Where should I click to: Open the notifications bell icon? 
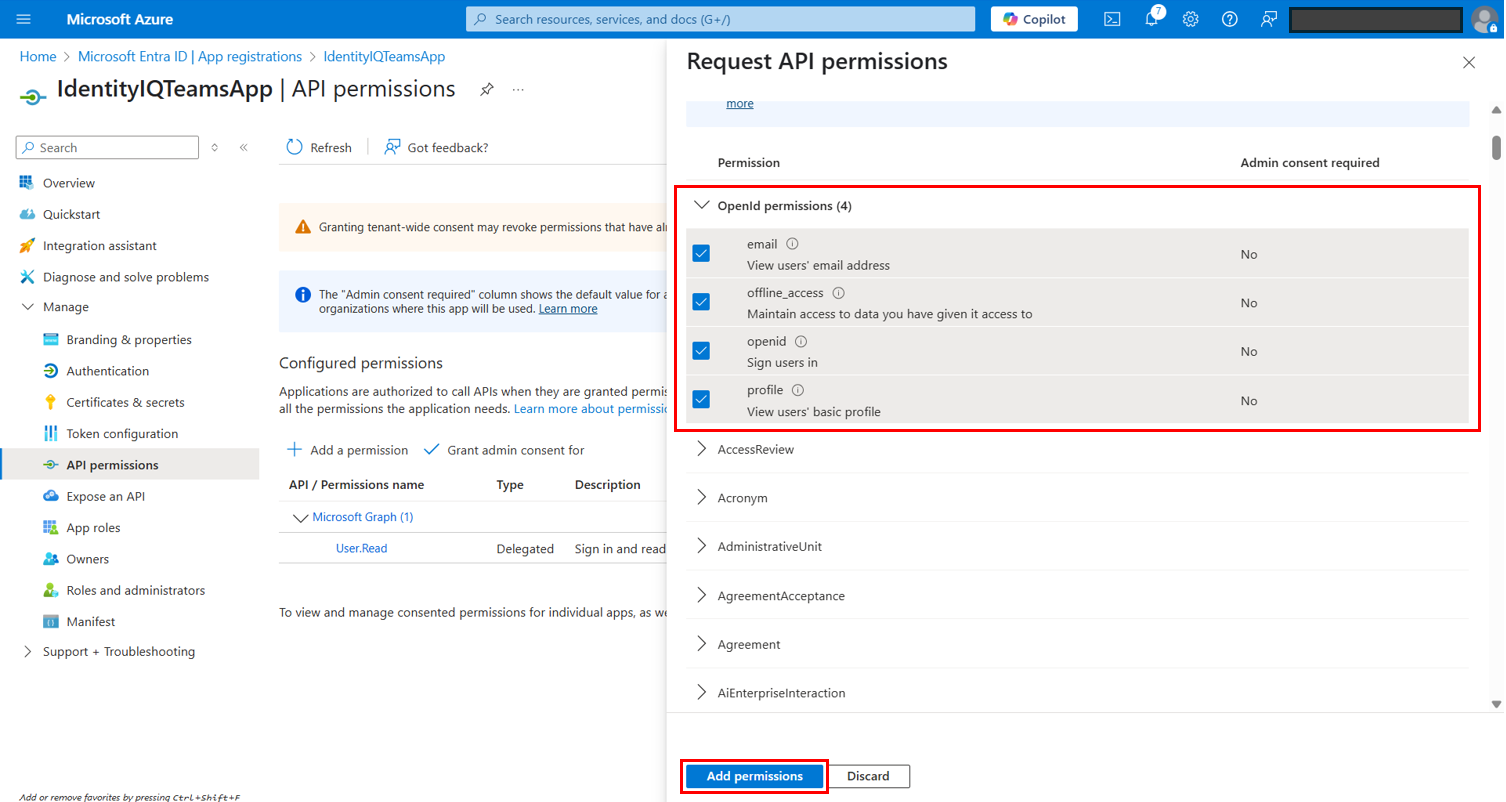tap(1151, 19)
